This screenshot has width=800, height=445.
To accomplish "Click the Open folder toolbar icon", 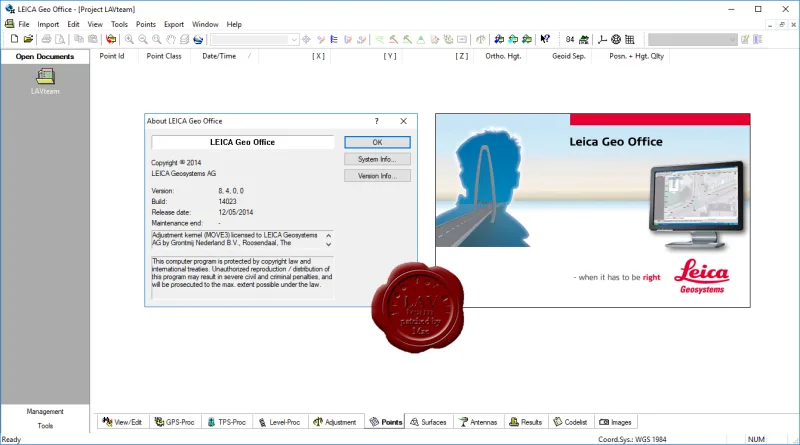I will (x=28, y=39).
